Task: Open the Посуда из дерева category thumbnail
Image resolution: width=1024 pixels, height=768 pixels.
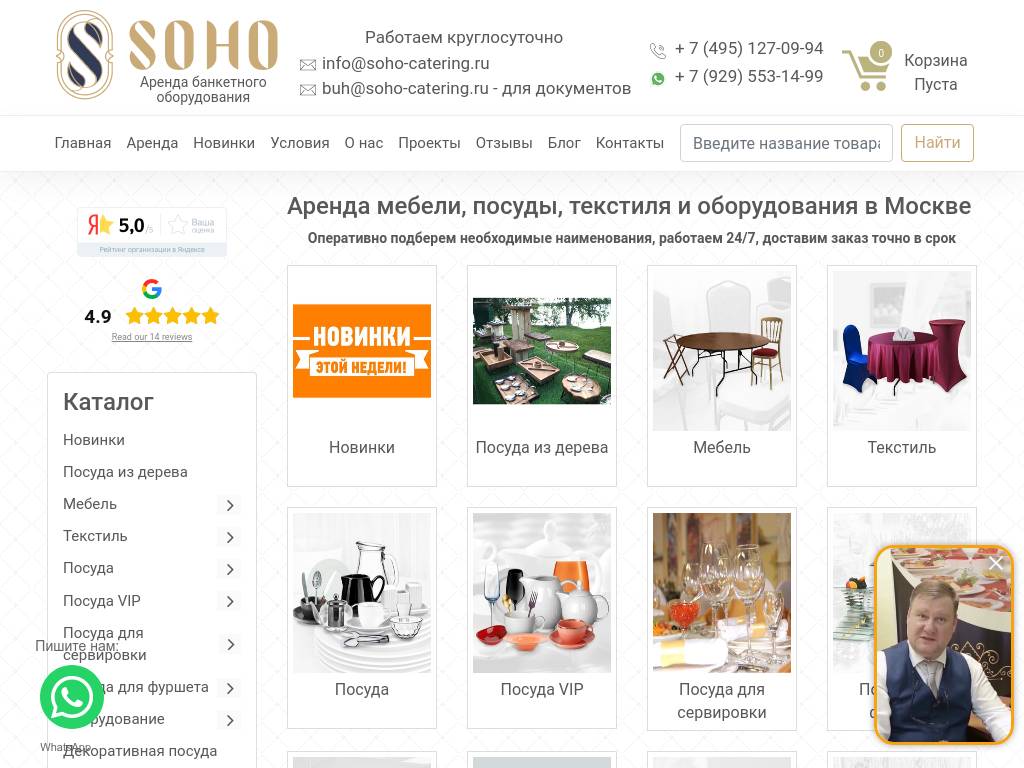Action: pos(542,351)
